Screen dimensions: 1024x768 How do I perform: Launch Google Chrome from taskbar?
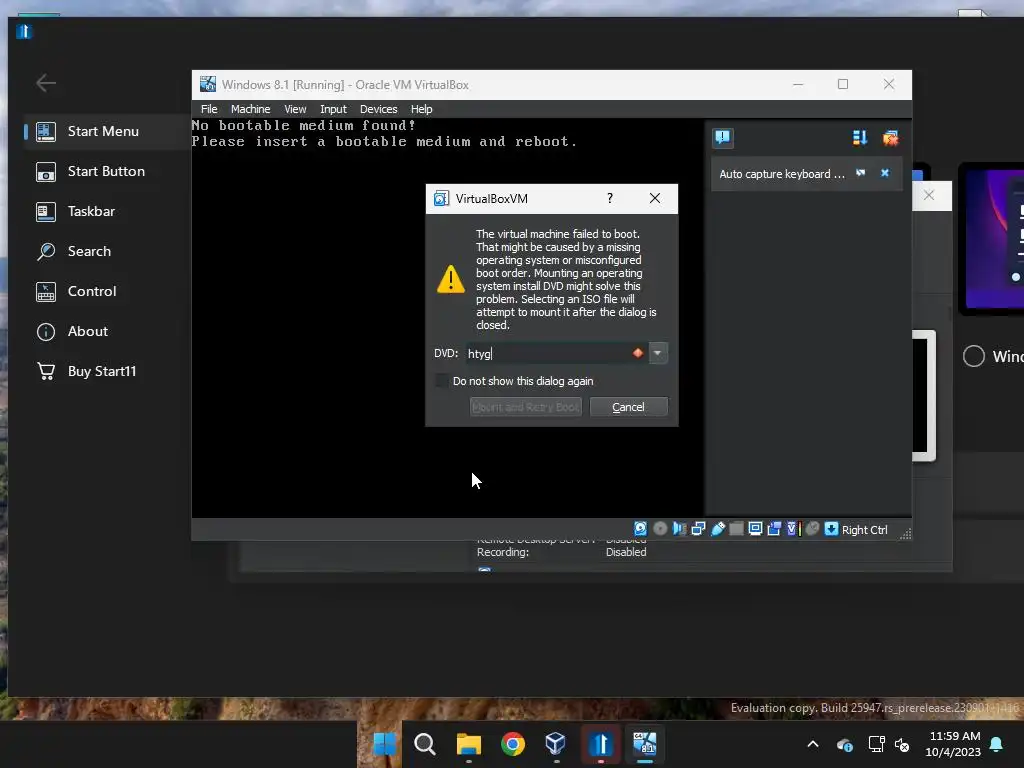click(x=513, y=744)
